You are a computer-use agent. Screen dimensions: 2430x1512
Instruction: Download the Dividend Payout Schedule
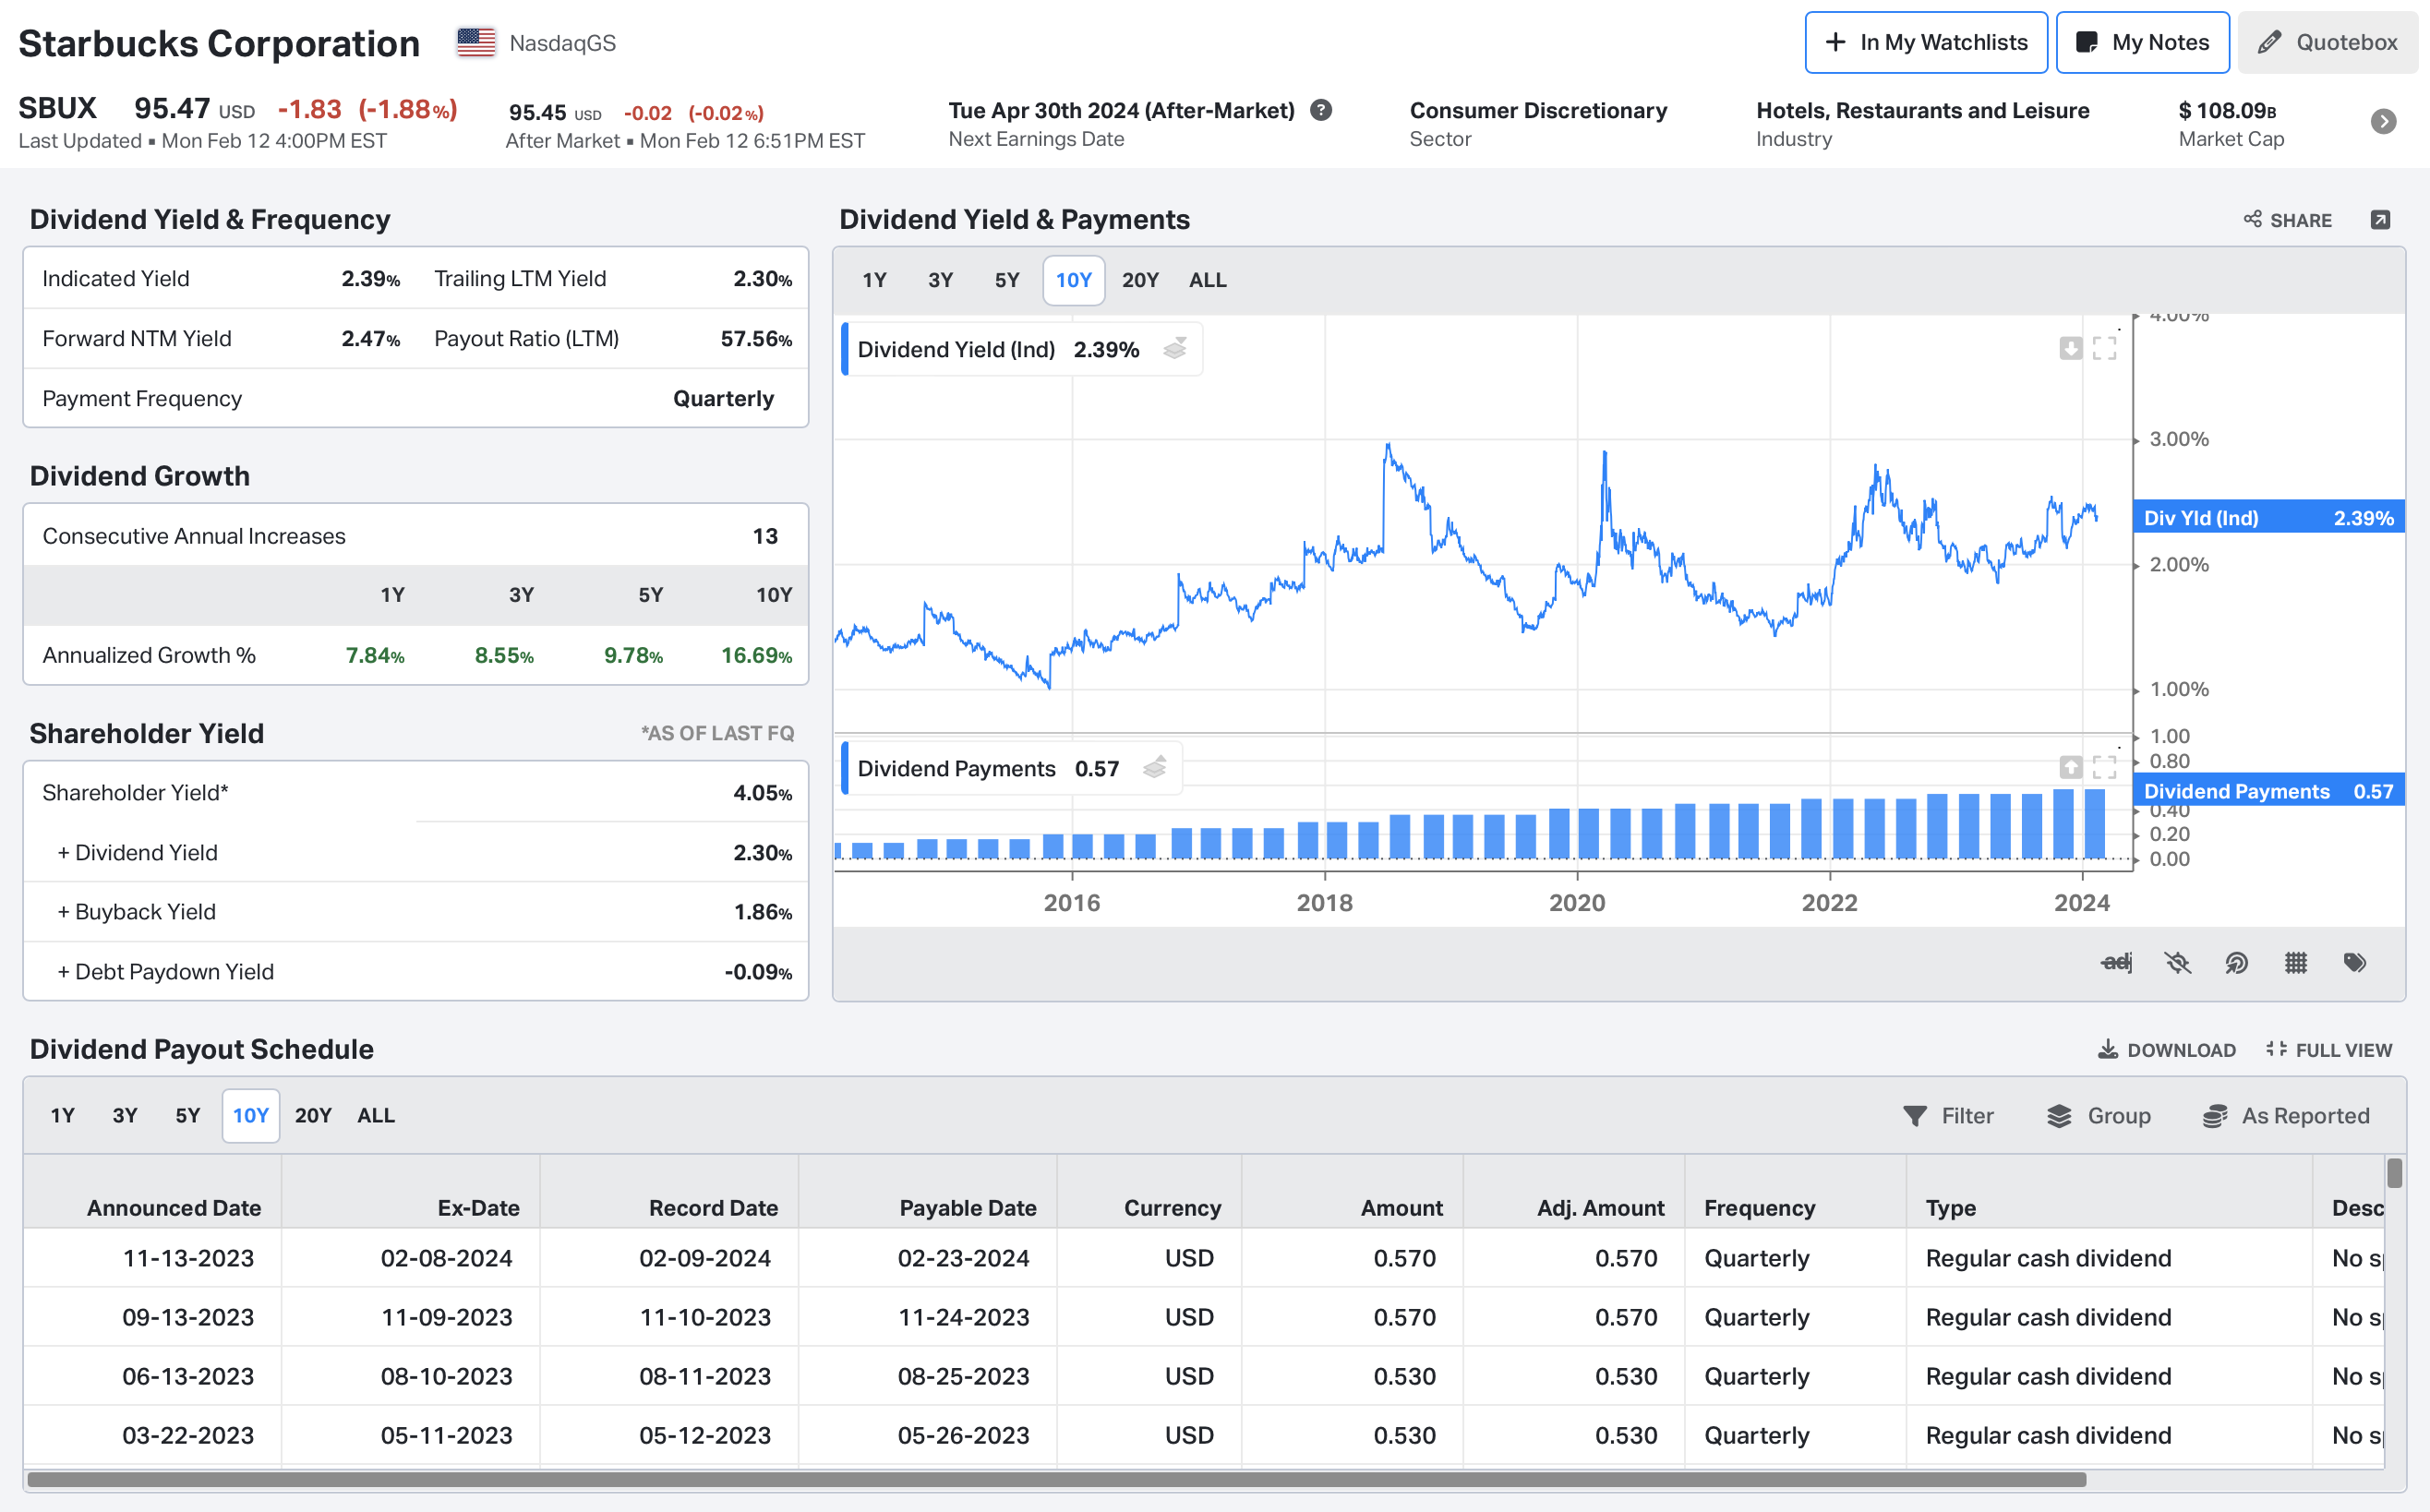pyautogui.click(x=2166, y=1050)
